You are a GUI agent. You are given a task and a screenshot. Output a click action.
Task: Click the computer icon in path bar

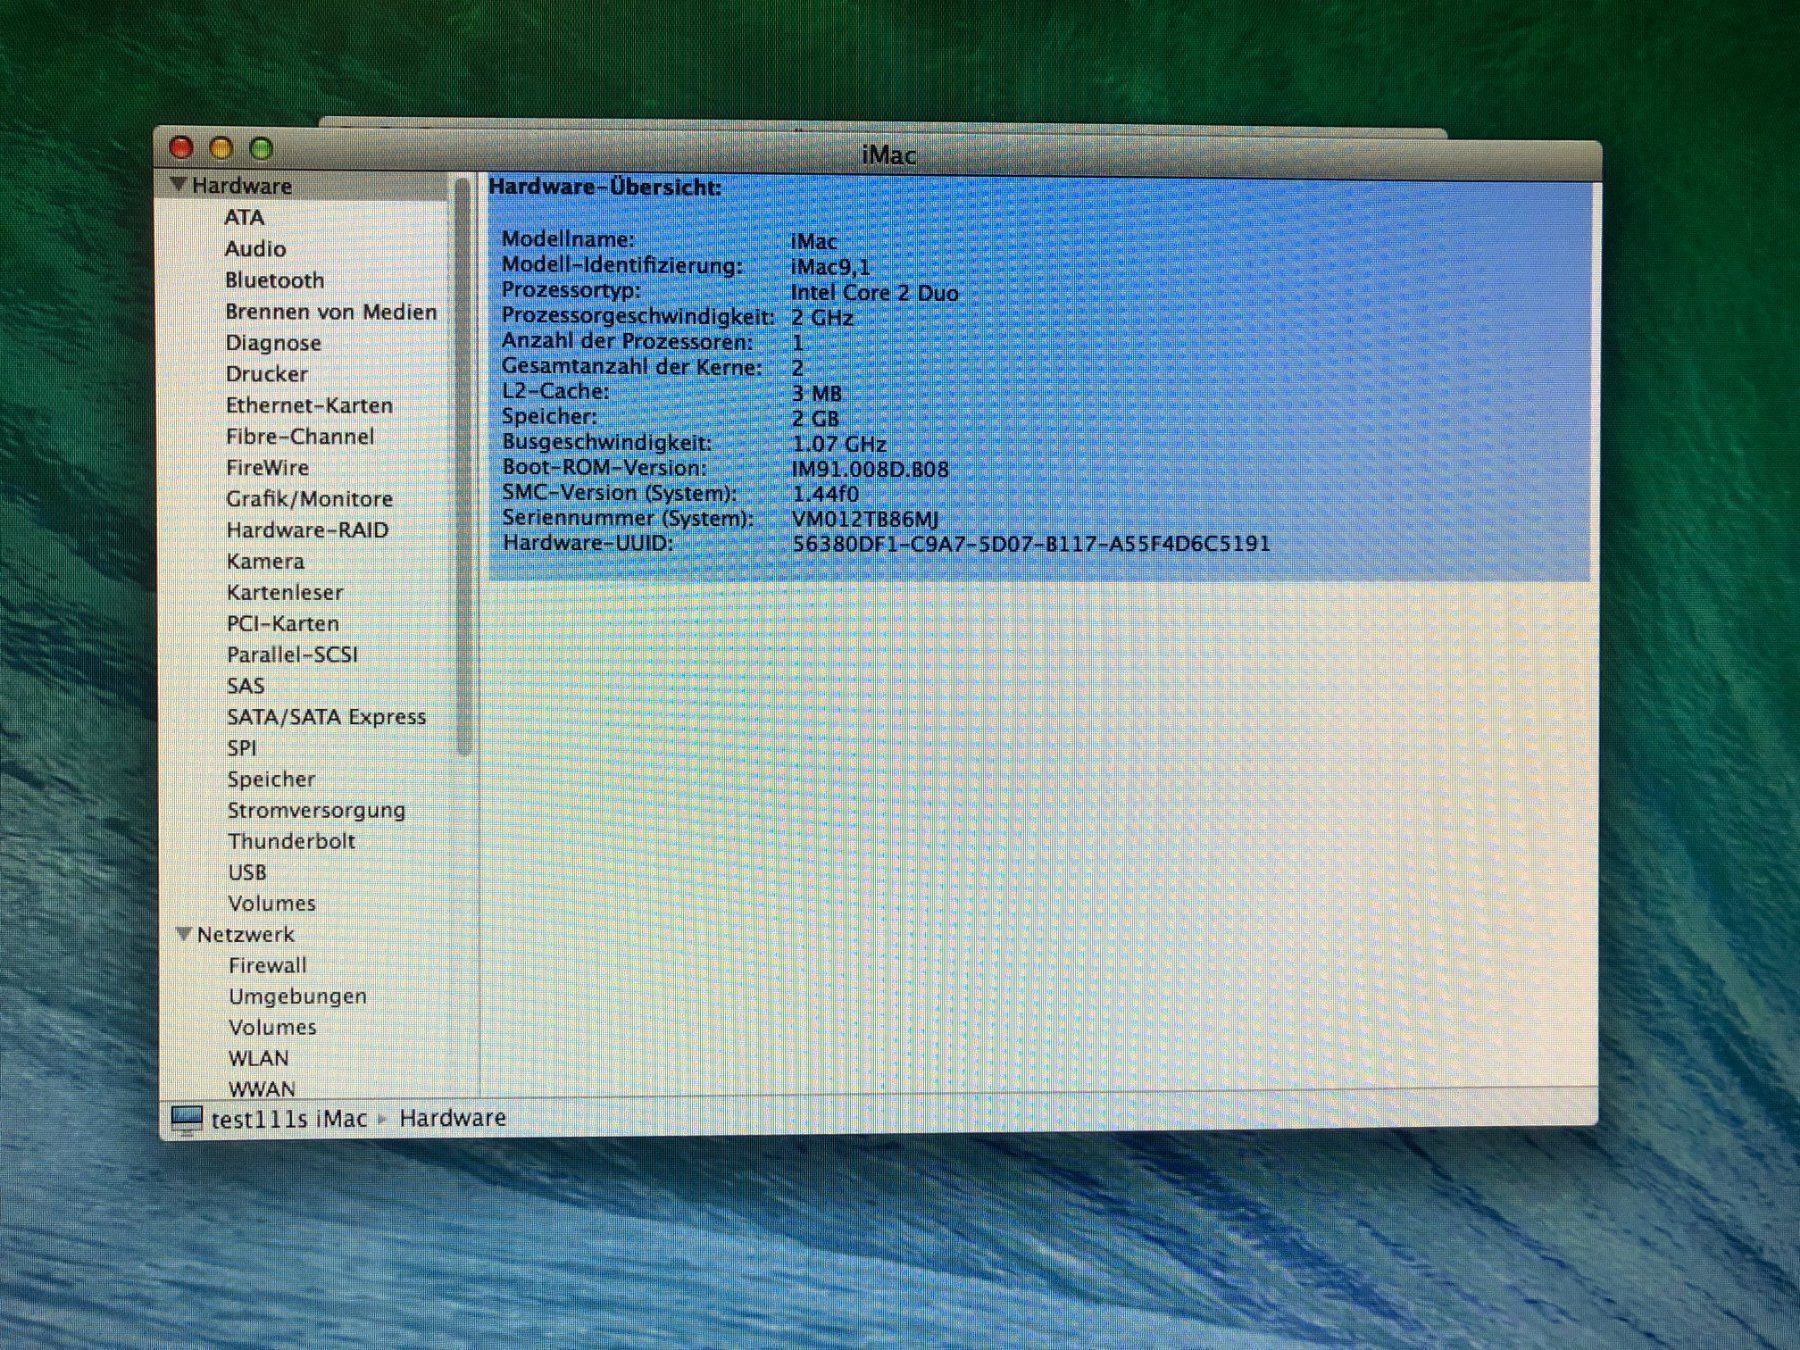click(186, 1119)
